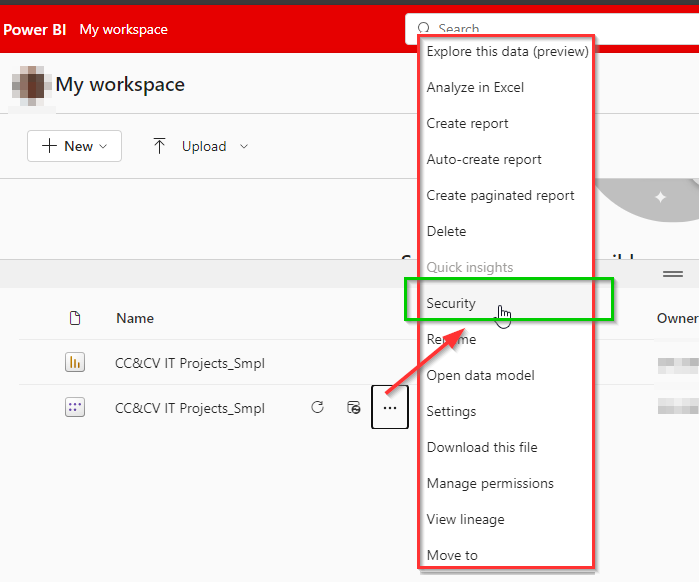Viewport: 699px width, 582px height.
Task: Select Explore this data (preview)
Action: point(507,51)
